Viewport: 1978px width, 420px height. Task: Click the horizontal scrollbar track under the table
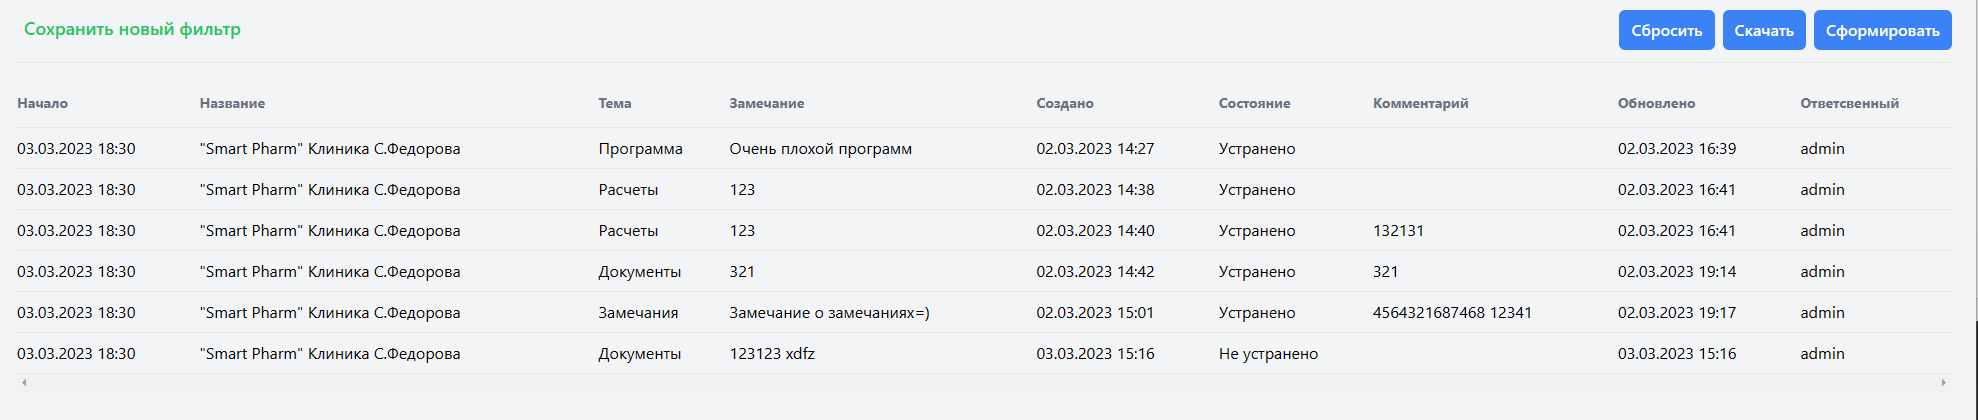[980, 383]
